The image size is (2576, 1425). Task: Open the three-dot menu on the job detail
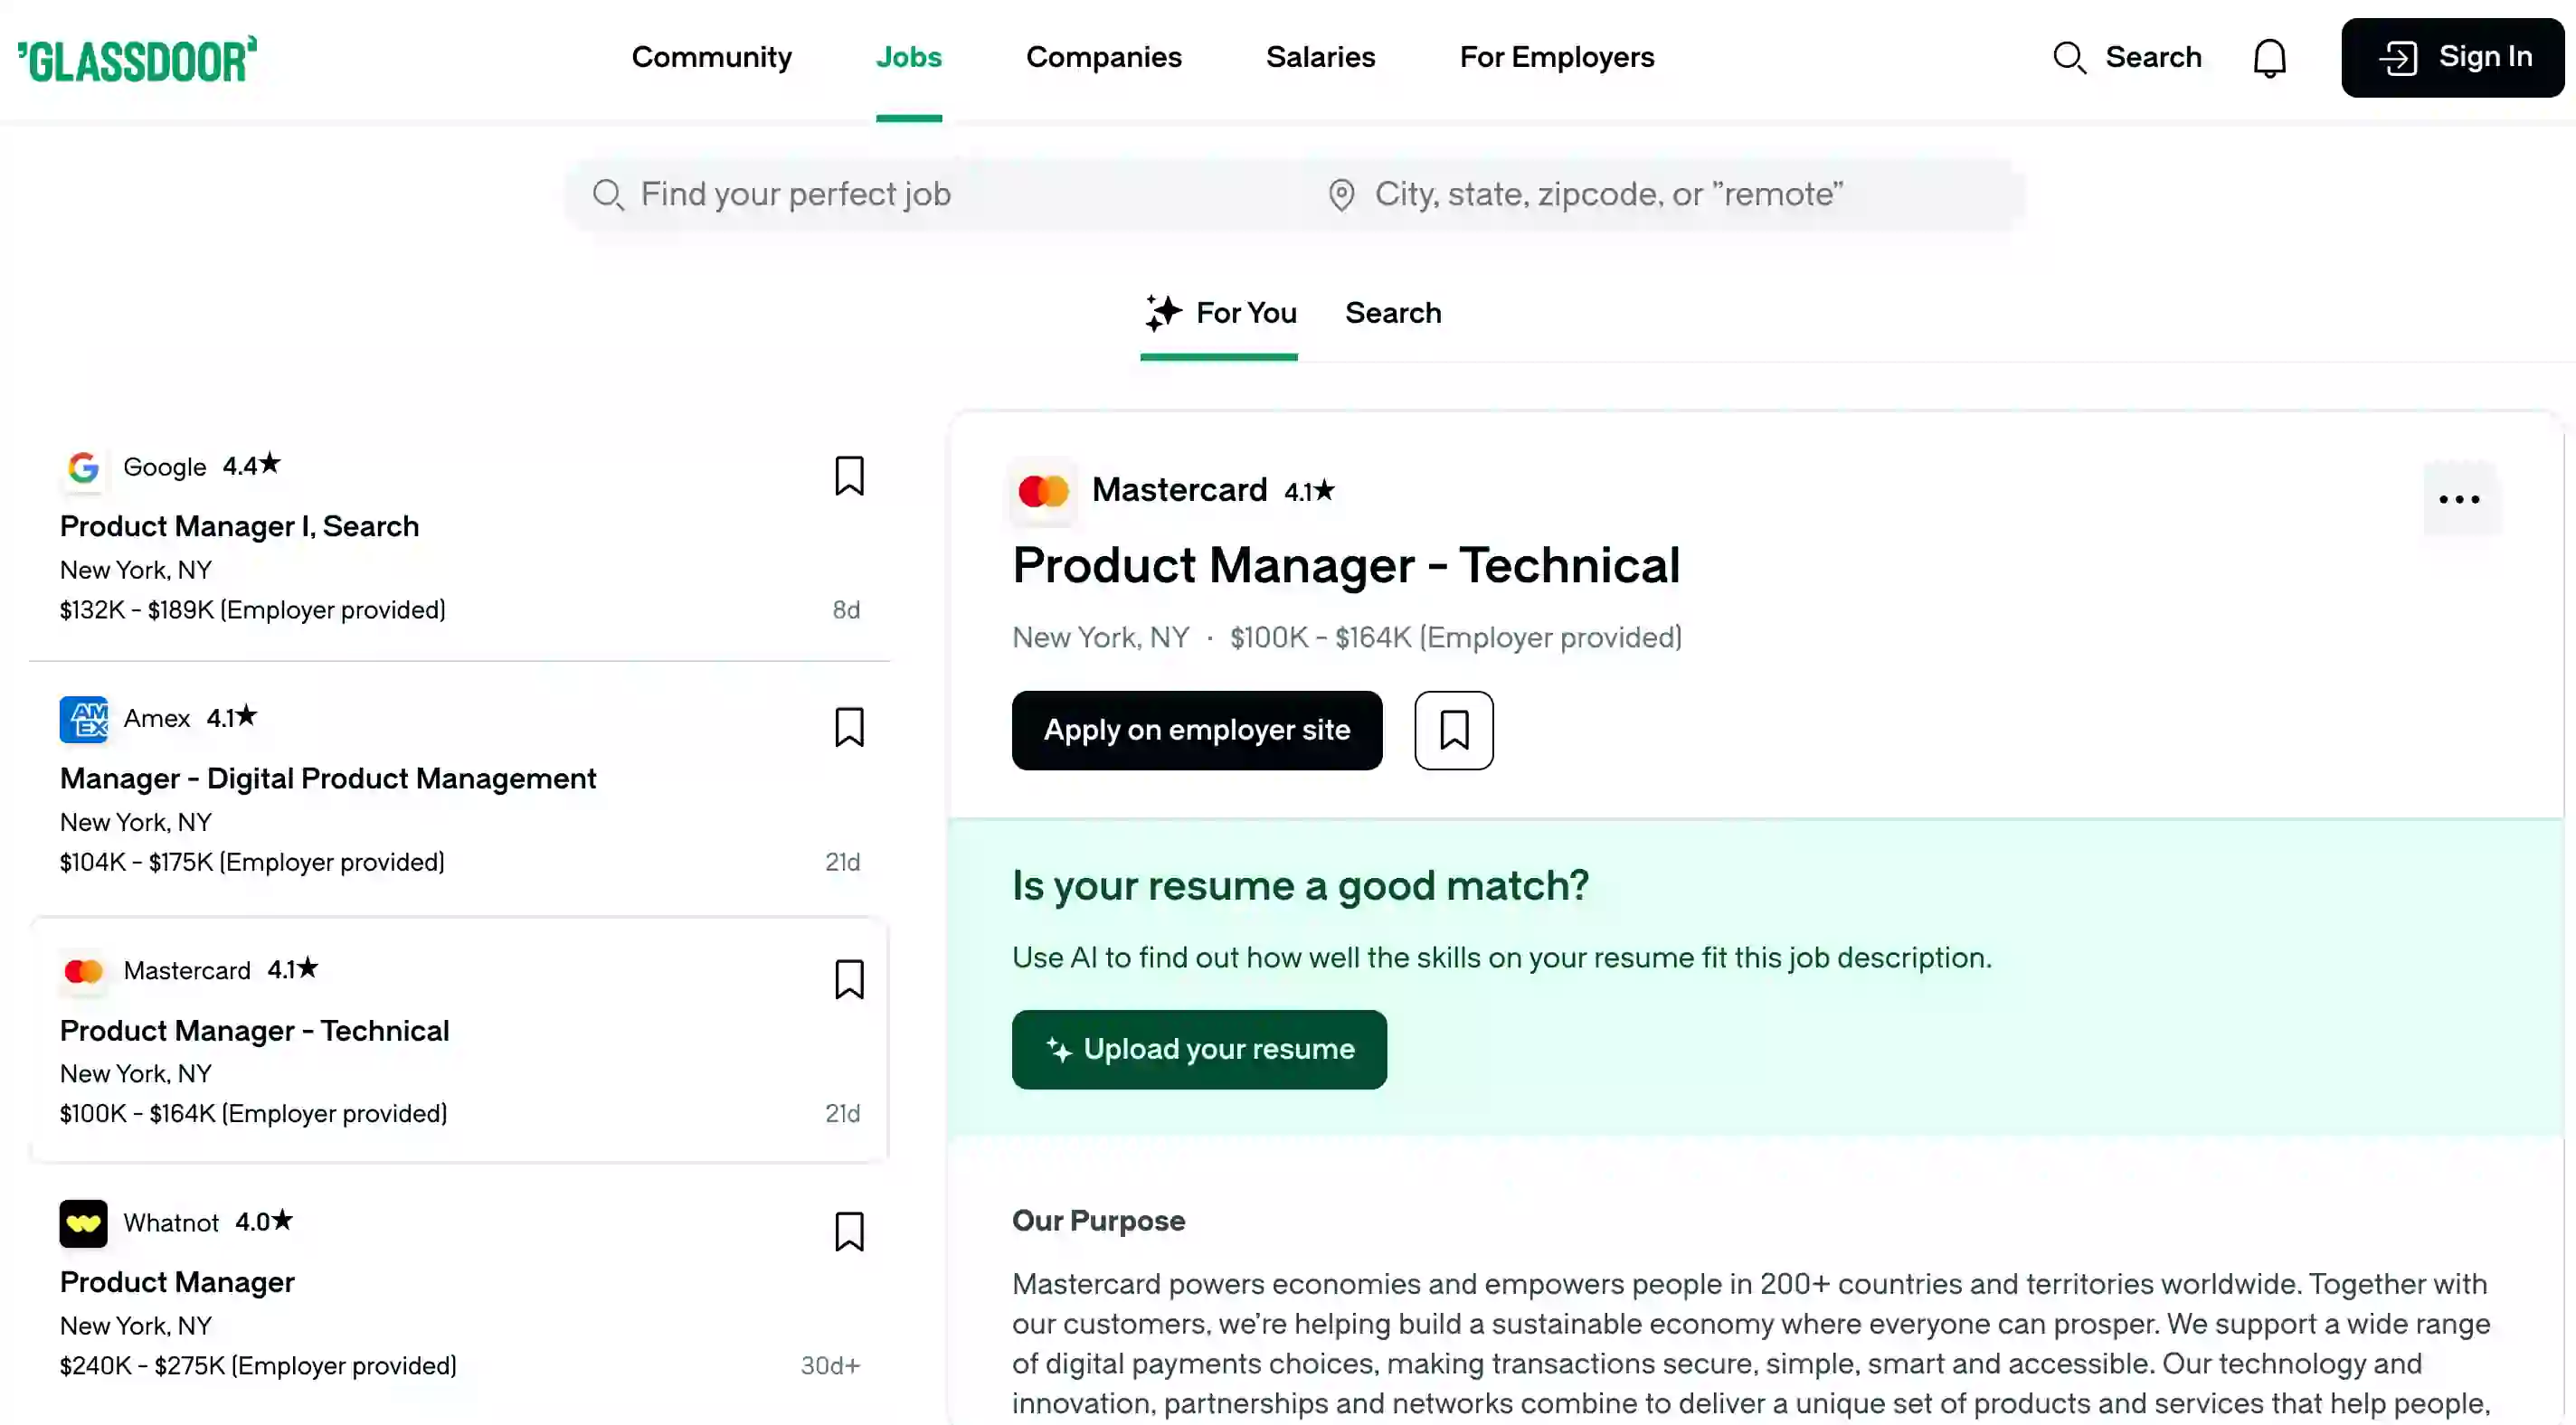coord(2460,499)
